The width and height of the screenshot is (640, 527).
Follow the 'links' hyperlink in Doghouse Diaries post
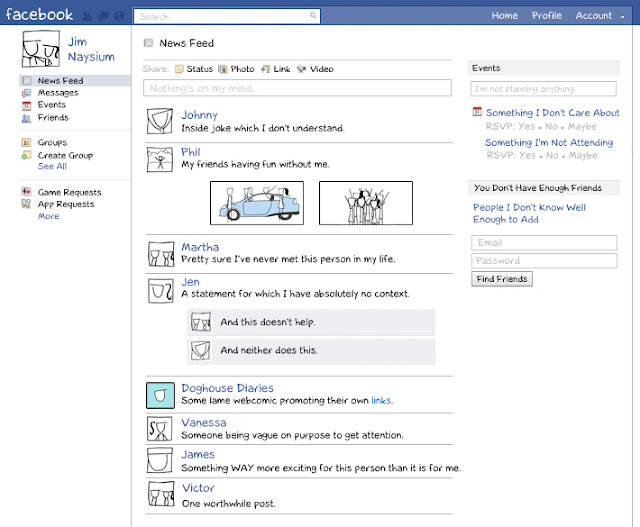click(x=381, y=400)
